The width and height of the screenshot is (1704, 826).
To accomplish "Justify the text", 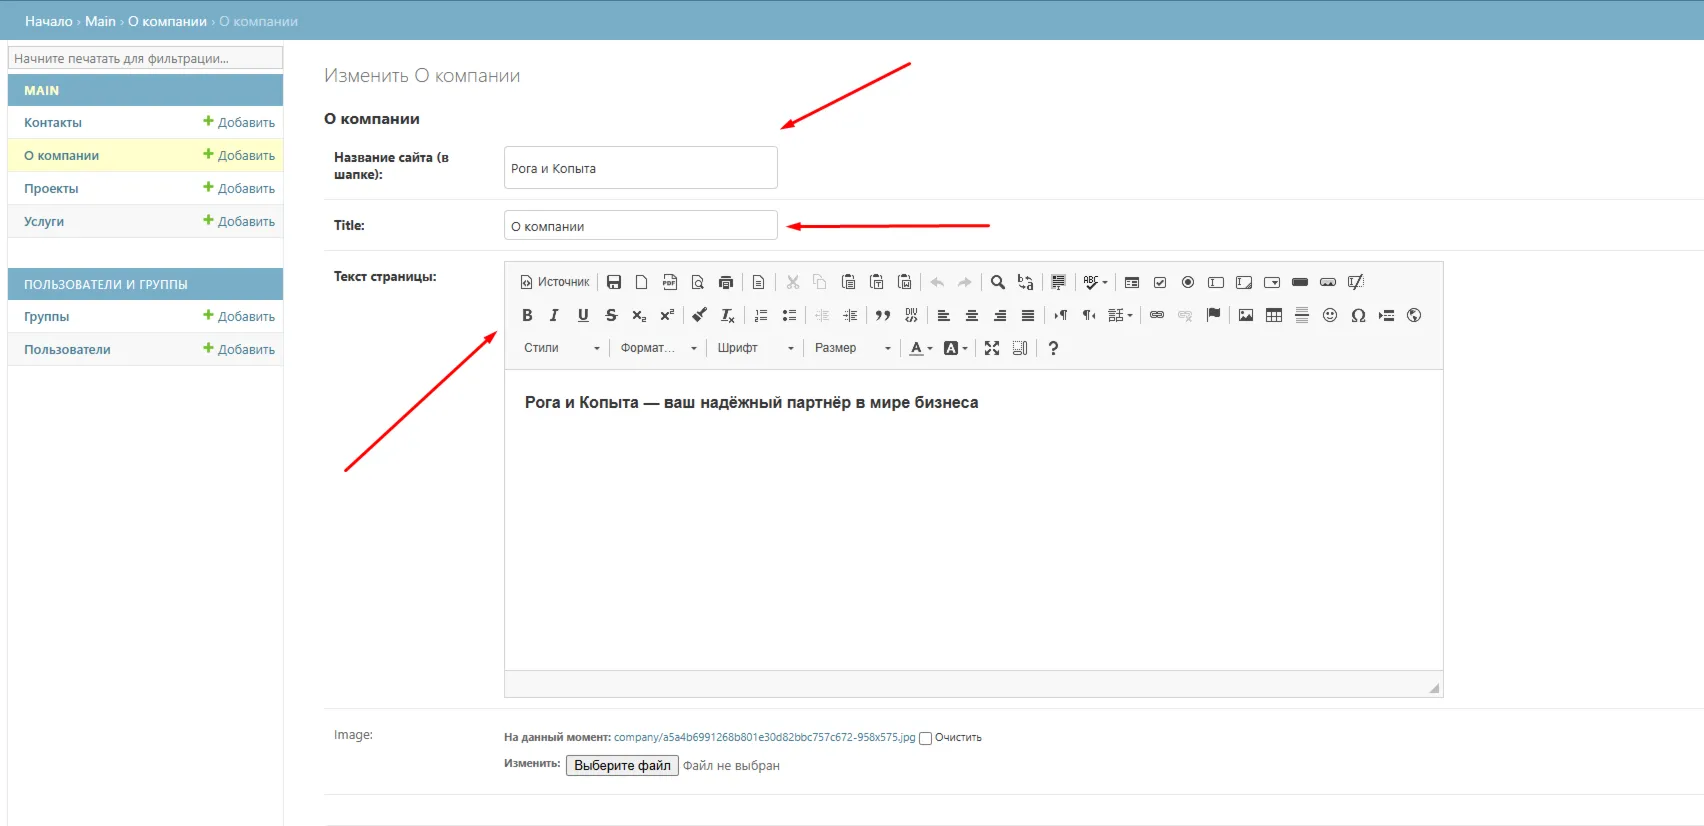I will pos(1027,315).
